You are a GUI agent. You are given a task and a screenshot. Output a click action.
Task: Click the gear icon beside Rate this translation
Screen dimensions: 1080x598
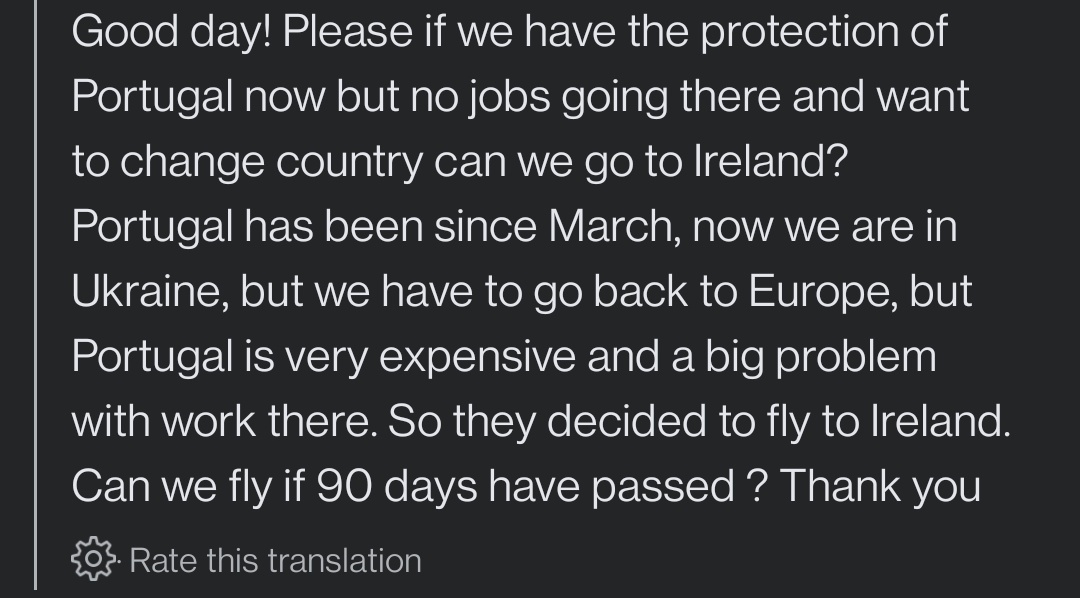pyautogui.click(x=93, y=559)
